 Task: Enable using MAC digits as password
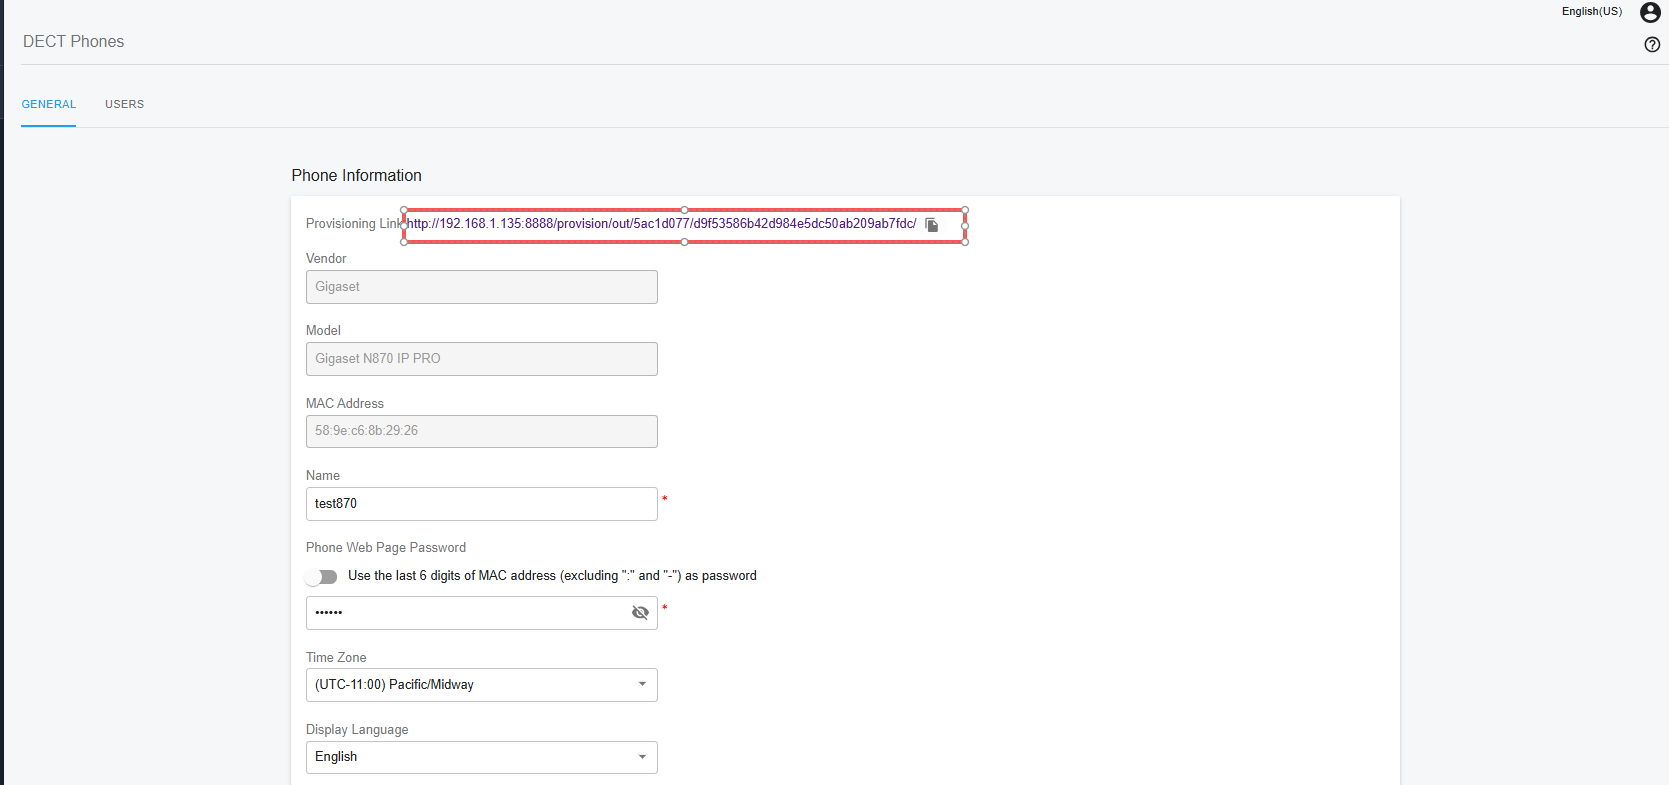click(x=322, y=577)
